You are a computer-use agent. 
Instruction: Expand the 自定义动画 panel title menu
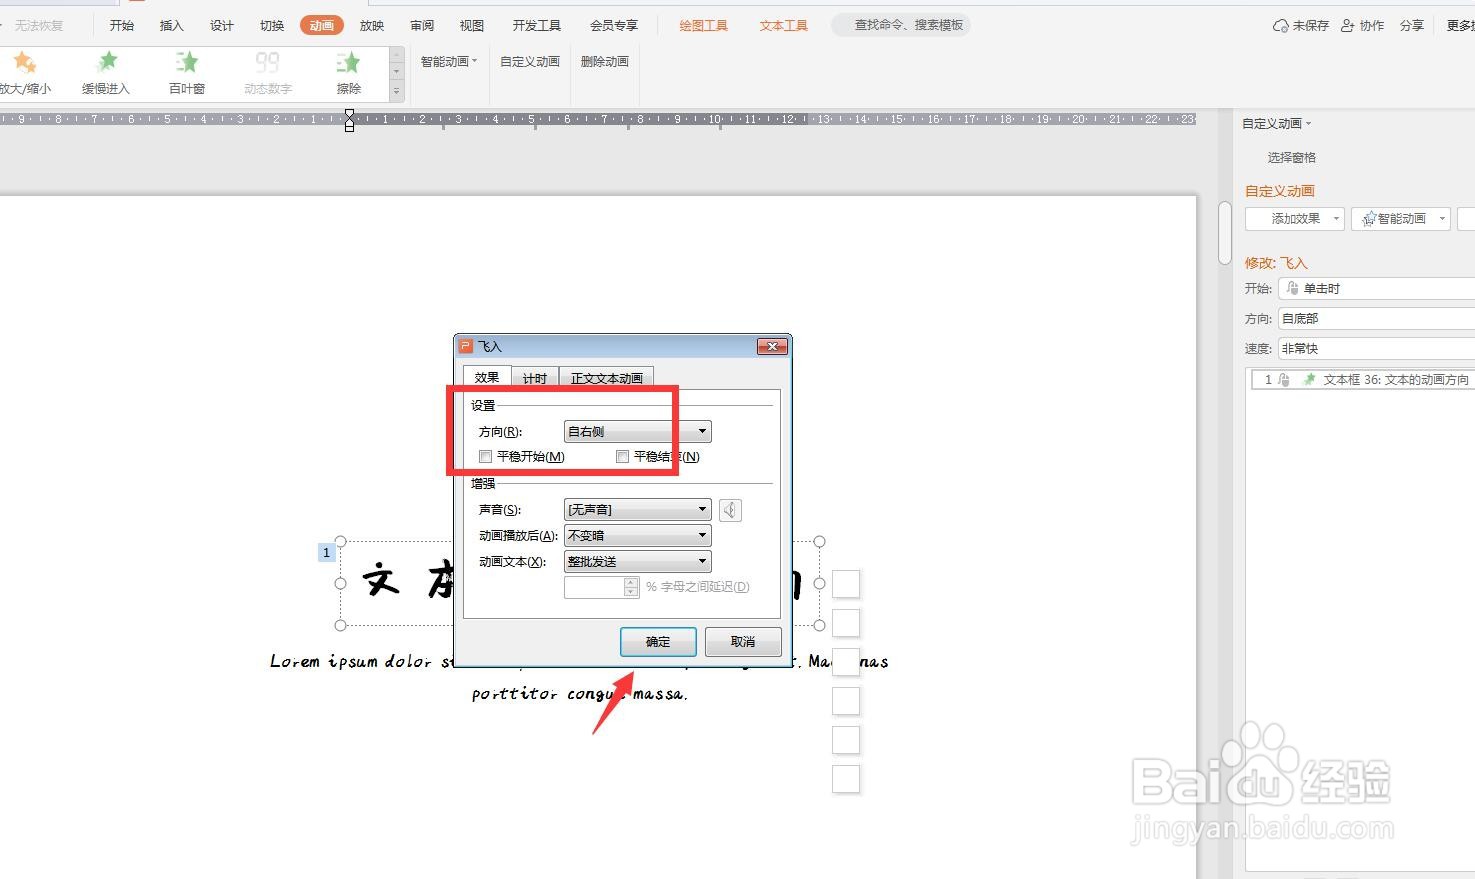[1277, 124]
